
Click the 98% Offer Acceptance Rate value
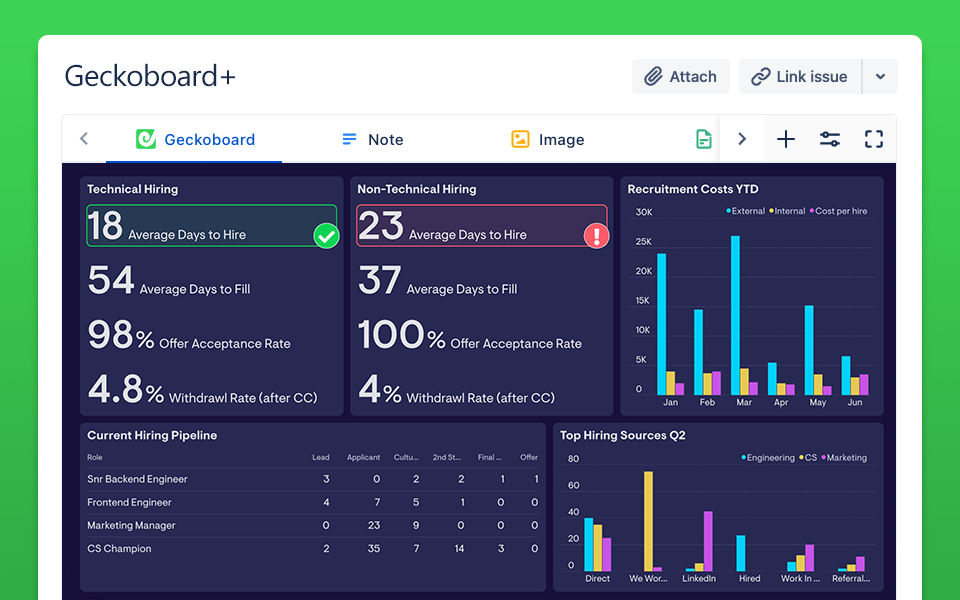[x=121, y=335]
